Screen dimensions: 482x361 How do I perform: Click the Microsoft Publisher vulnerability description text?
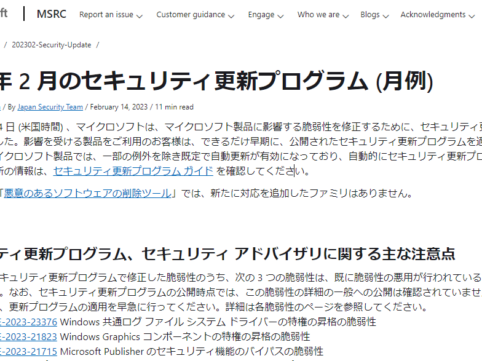(192, 351)
